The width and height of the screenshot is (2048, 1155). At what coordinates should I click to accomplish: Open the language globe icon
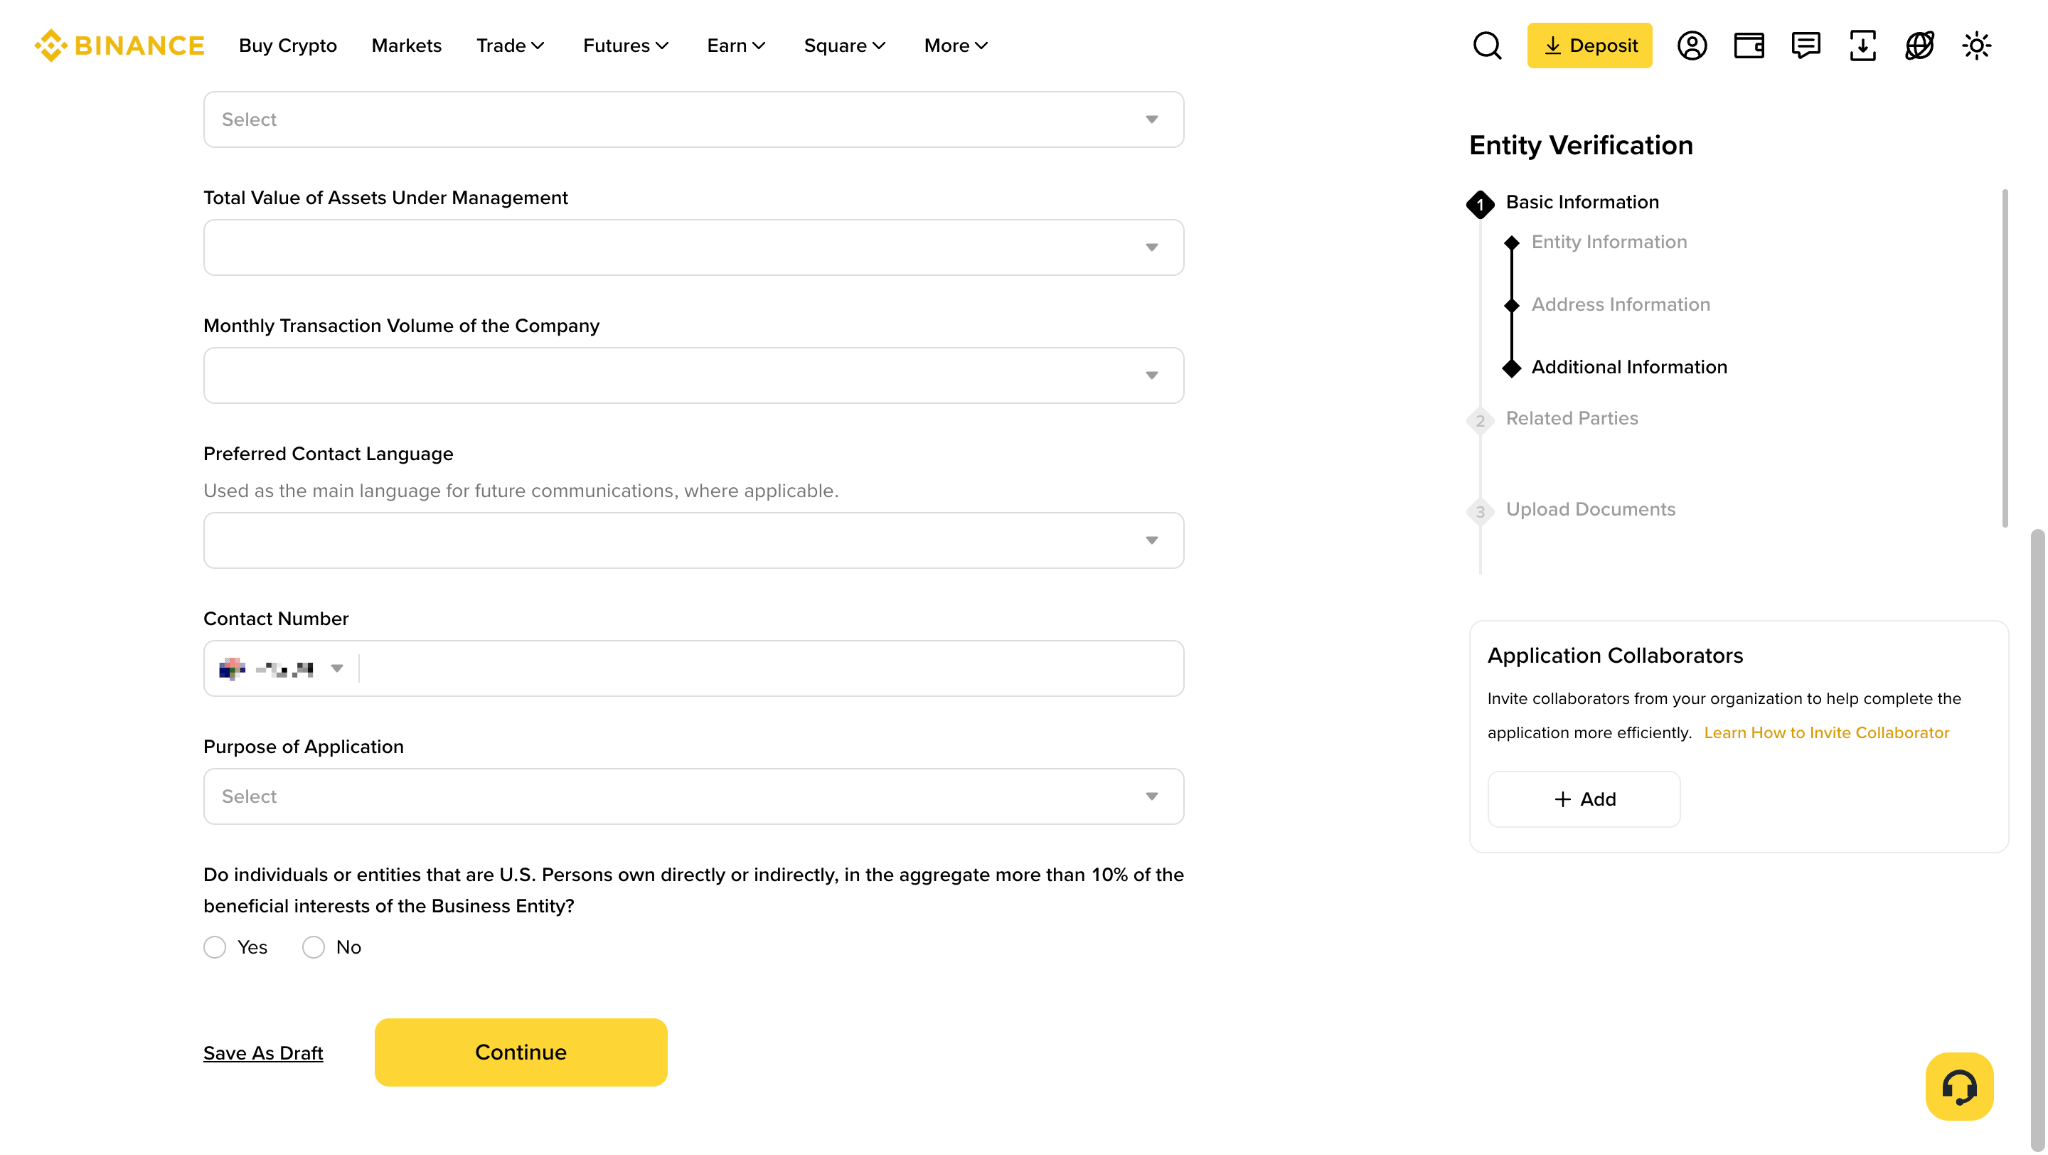click(x=1920, y=45)
